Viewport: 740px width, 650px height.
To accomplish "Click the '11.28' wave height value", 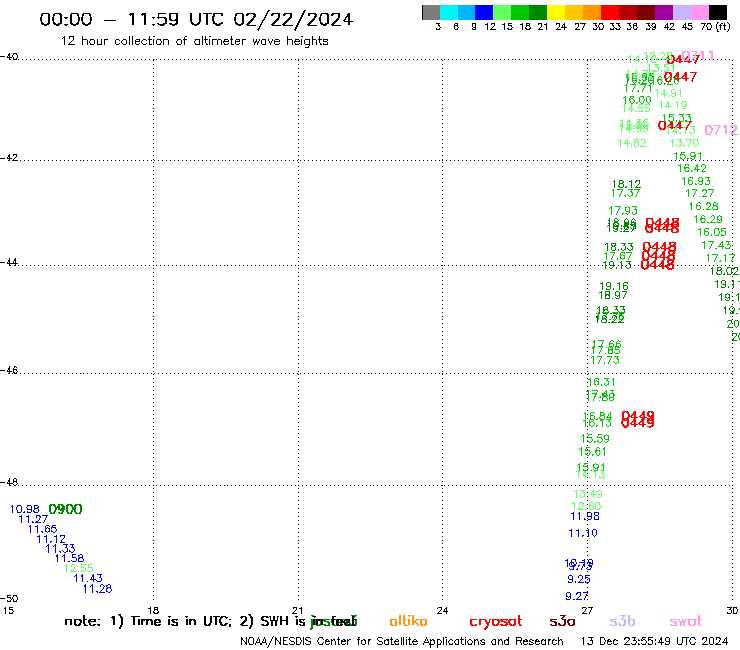I will [x=97, y=589].
